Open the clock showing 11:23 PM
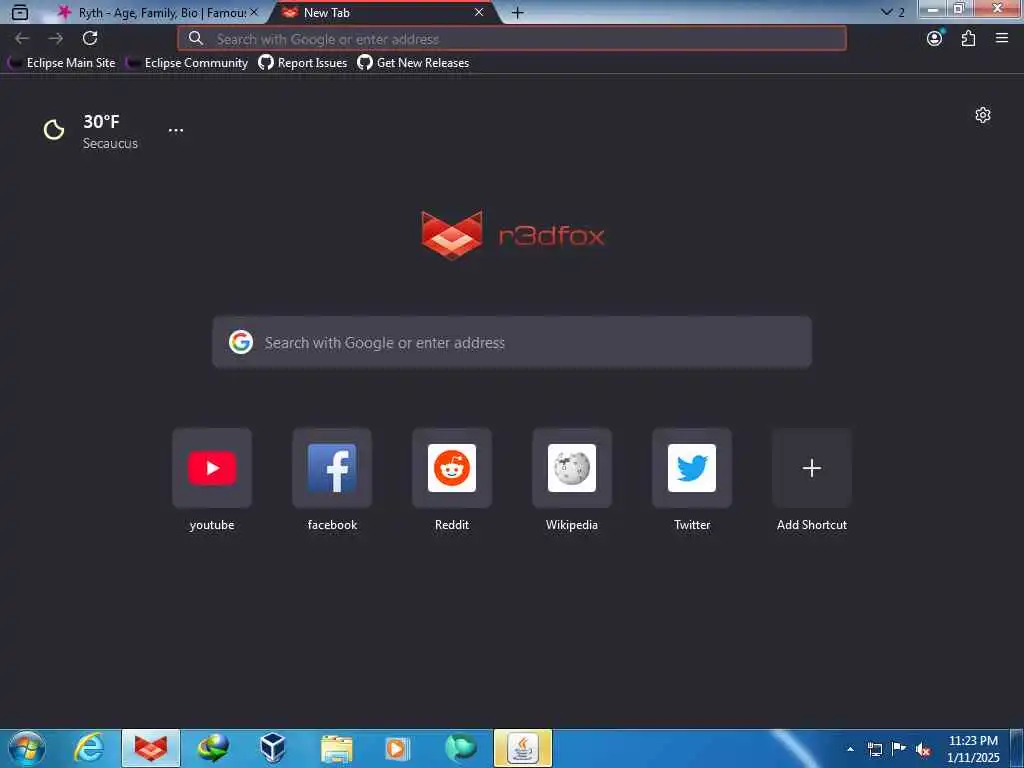1024x768 pixels. tap(973, 749)
